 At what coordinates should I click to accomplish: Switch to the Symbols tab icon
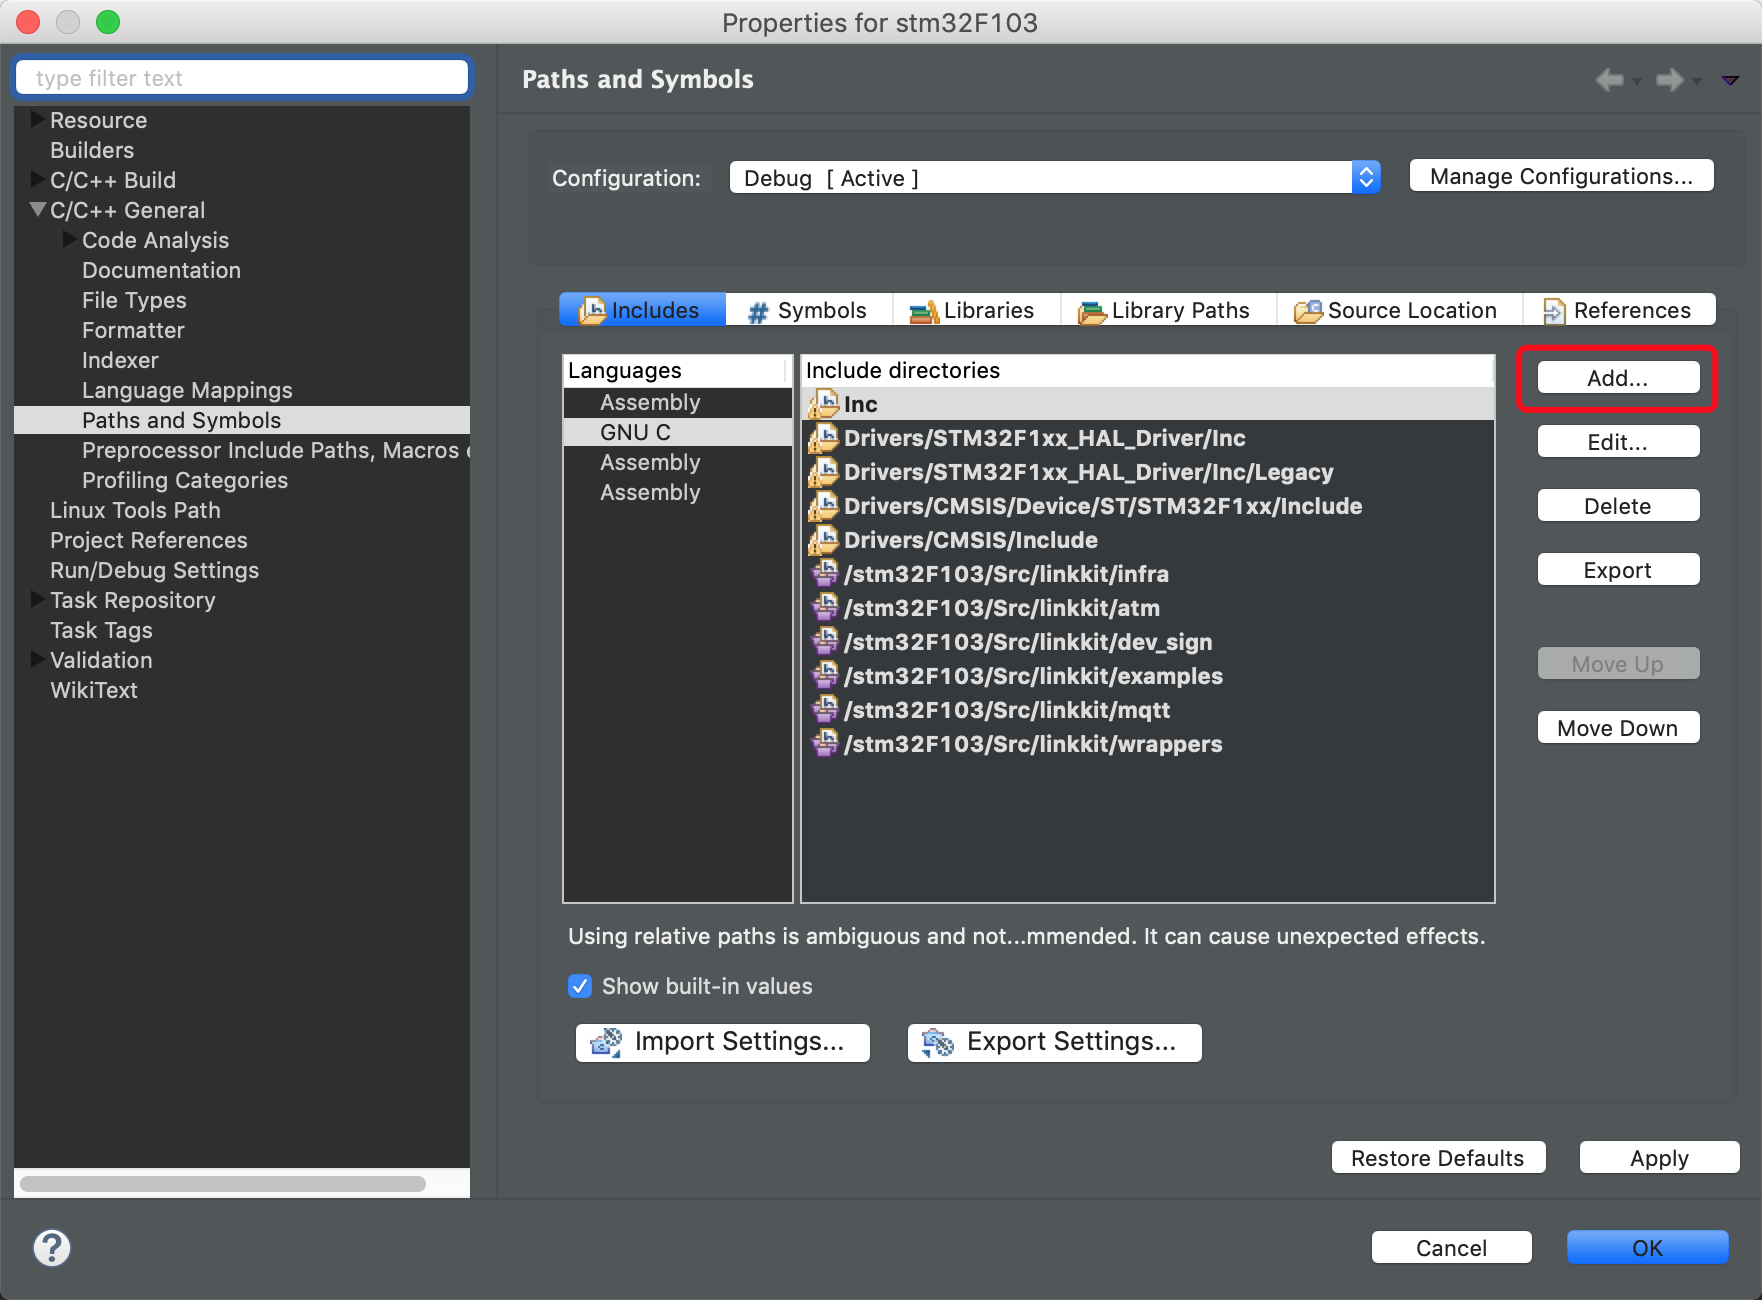[x=757, y=310]
